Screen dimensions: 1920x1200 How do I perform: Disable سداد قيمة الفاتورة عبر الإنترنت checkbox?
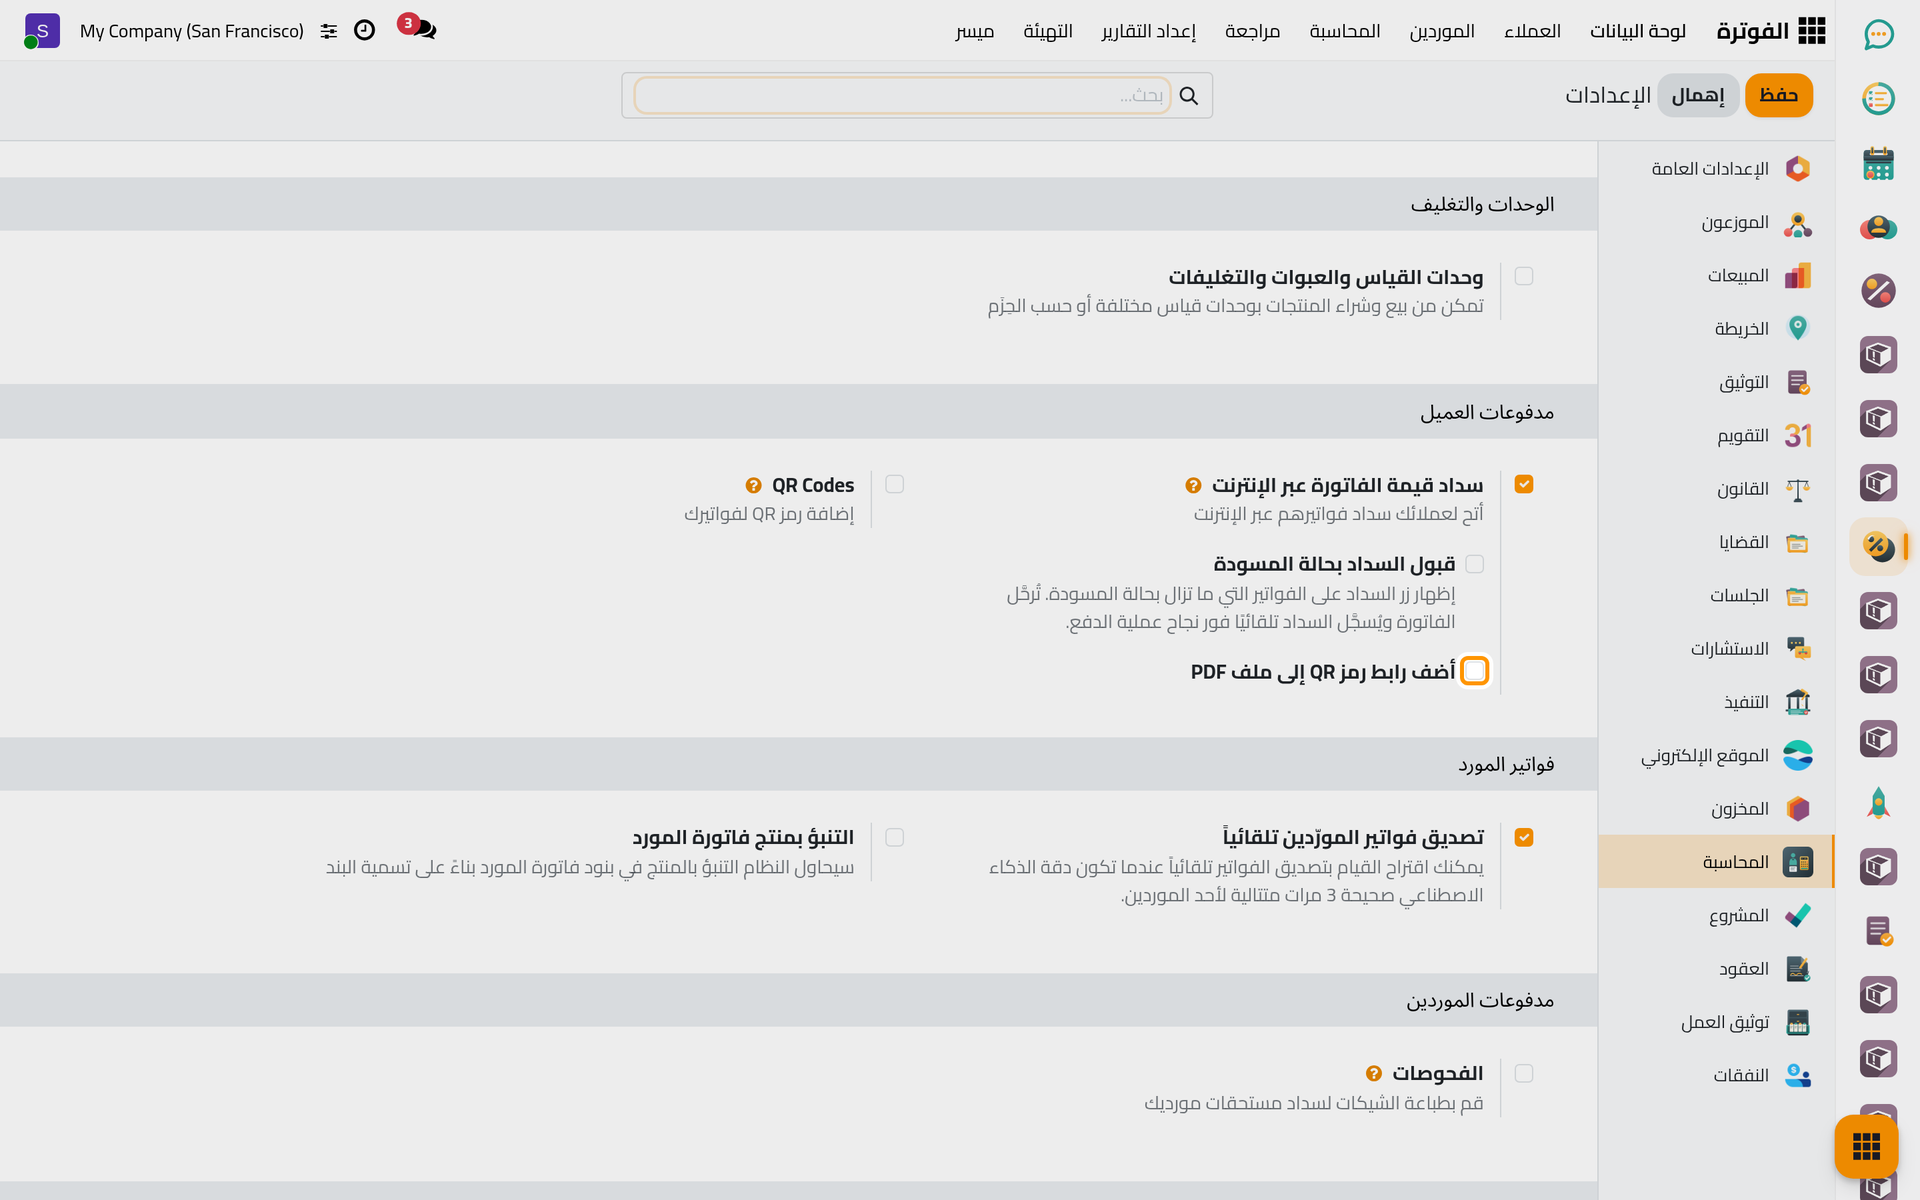point(1524,484)
